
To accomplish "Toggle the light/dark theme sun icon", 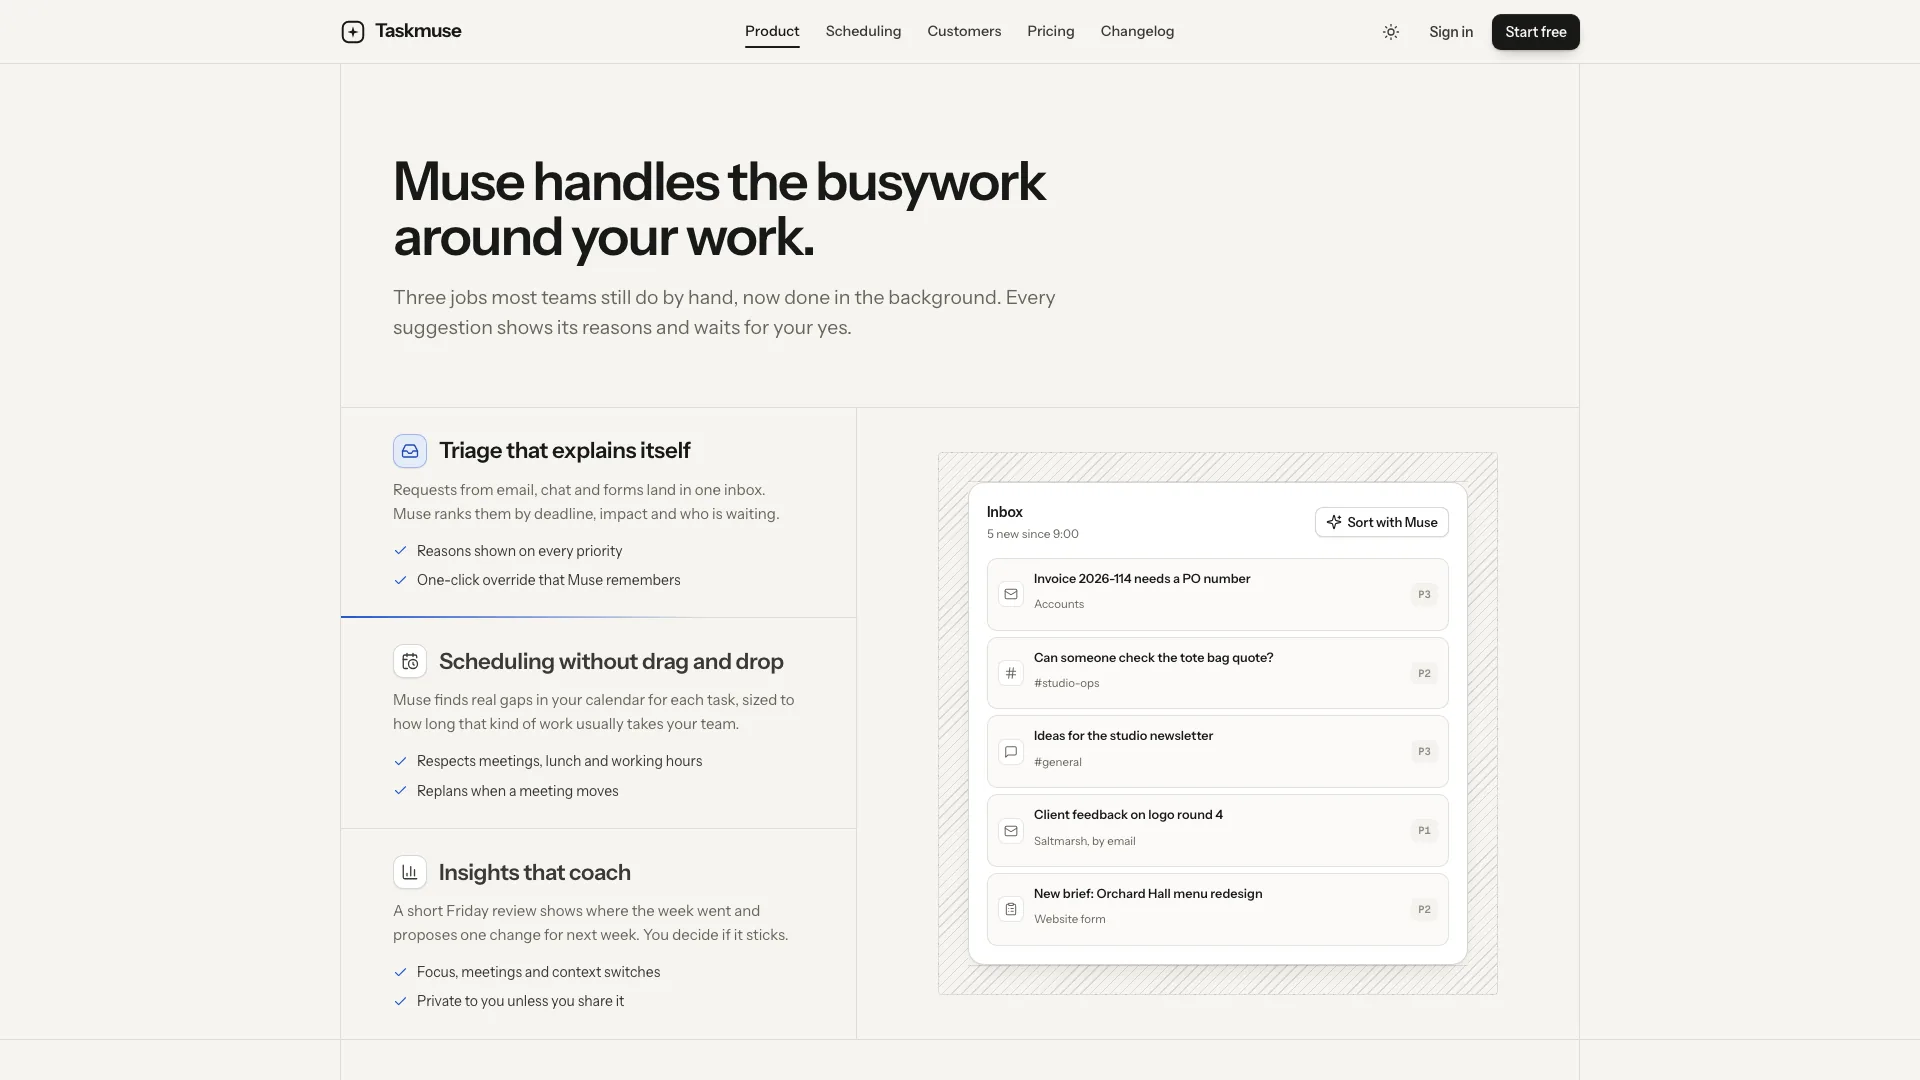I will click(x=1390, y=32).
